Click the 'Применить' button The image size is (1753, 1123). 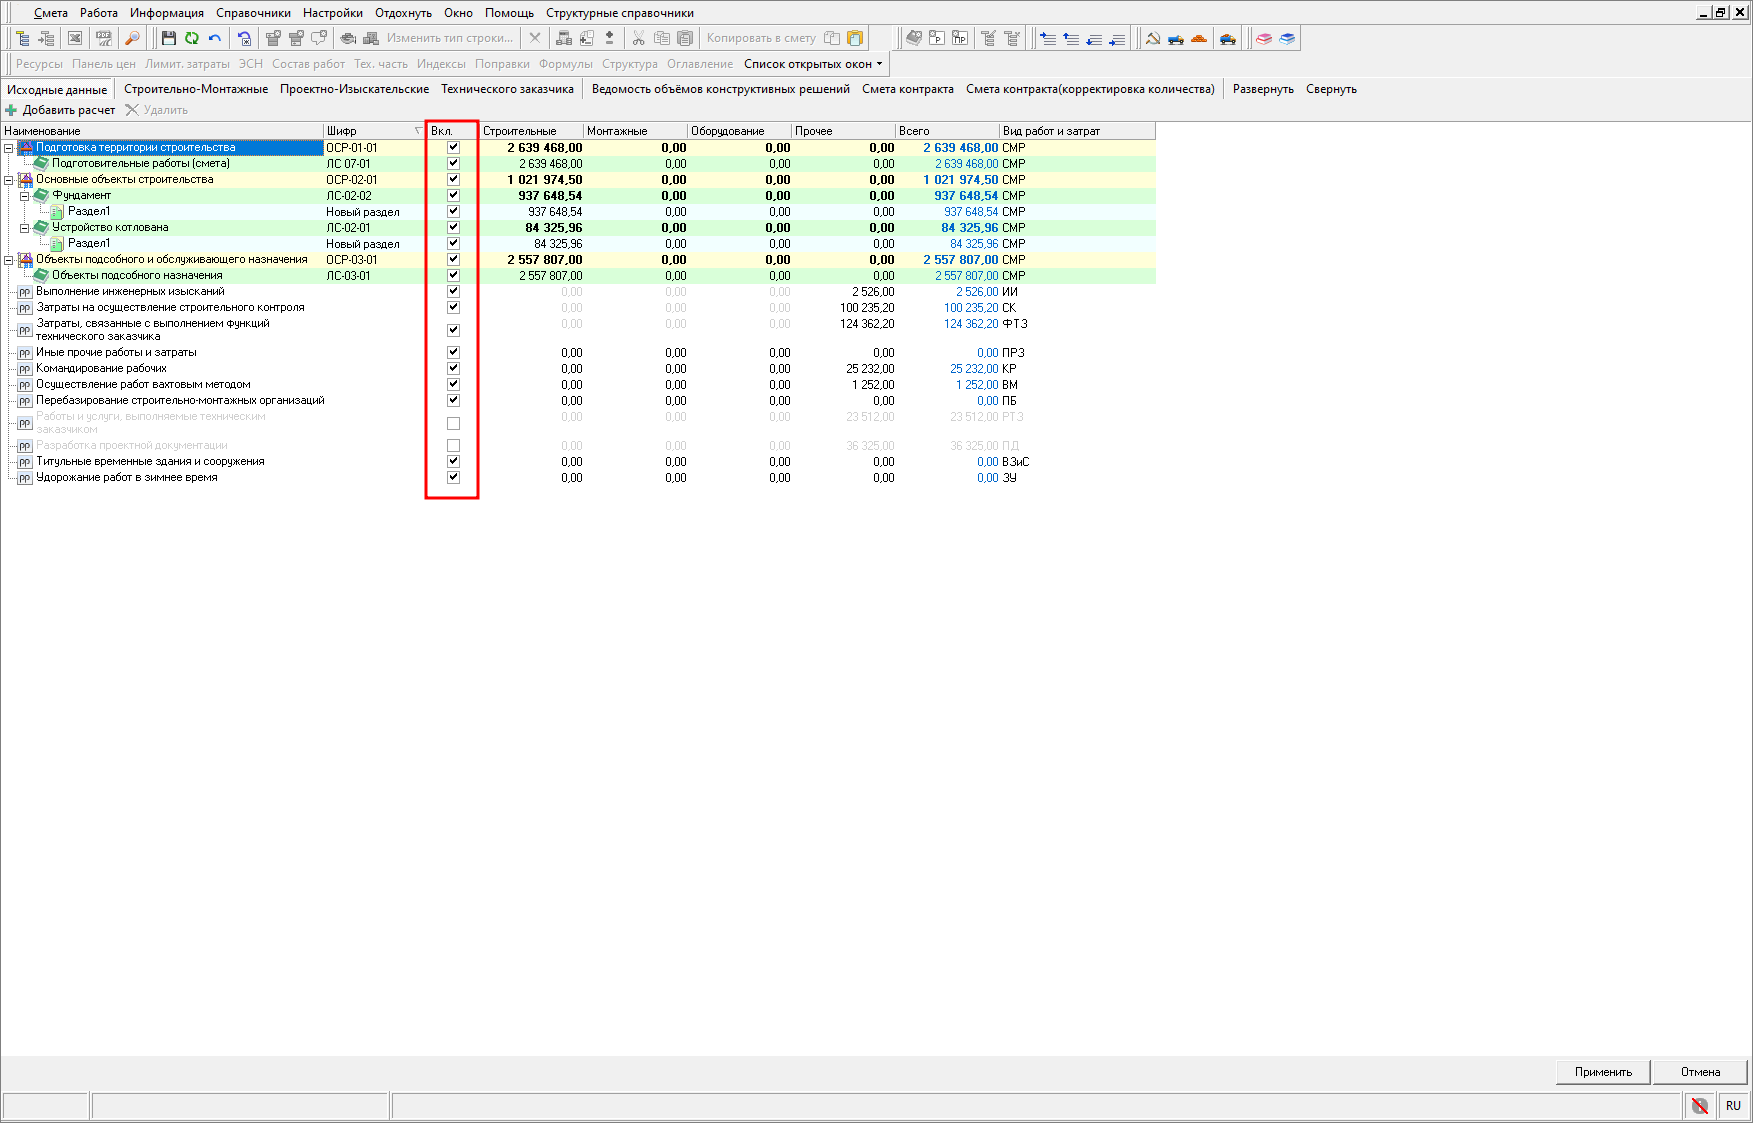(1602, 1072)
